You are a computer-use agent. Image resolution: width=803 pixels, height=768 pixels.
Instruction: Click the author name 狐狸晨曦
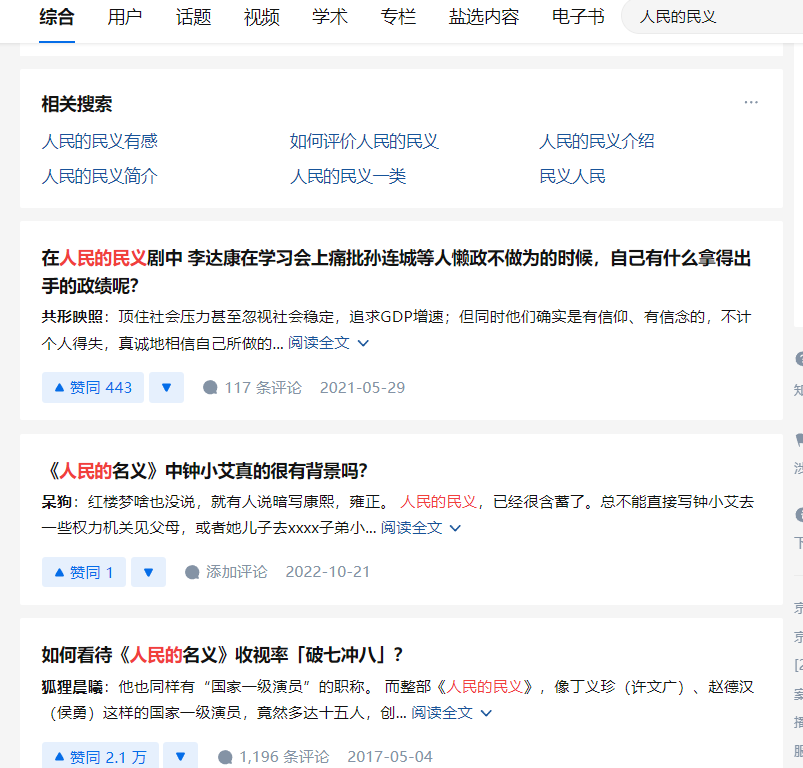point(72,687)
